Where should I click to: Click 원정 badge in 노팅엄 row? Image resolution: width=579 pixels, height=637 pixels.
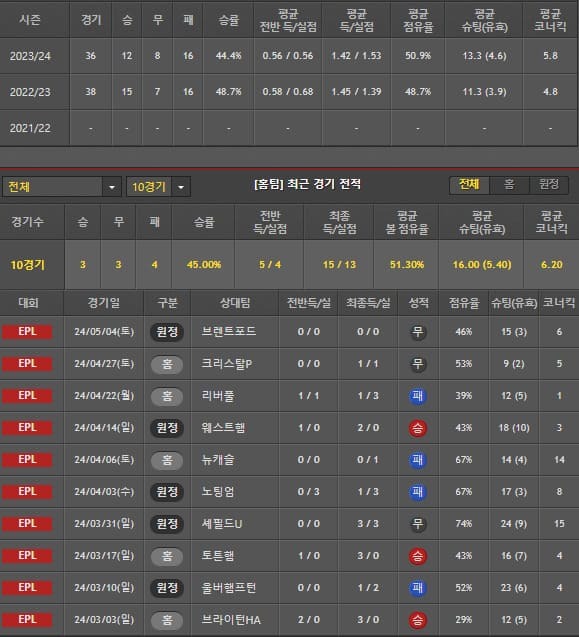coord(167,492)
